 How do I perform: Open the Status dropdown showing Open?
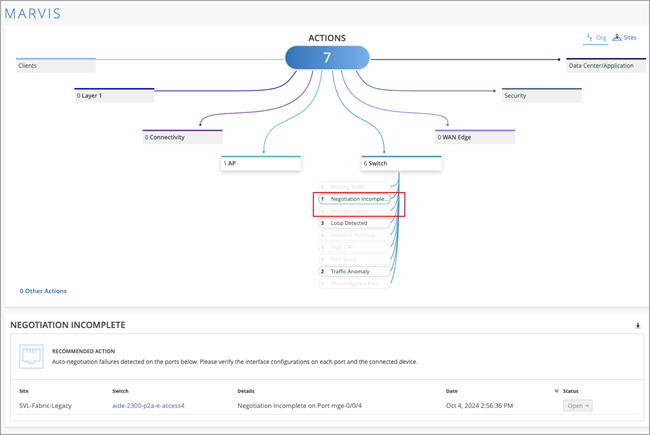tap(577, 406)
